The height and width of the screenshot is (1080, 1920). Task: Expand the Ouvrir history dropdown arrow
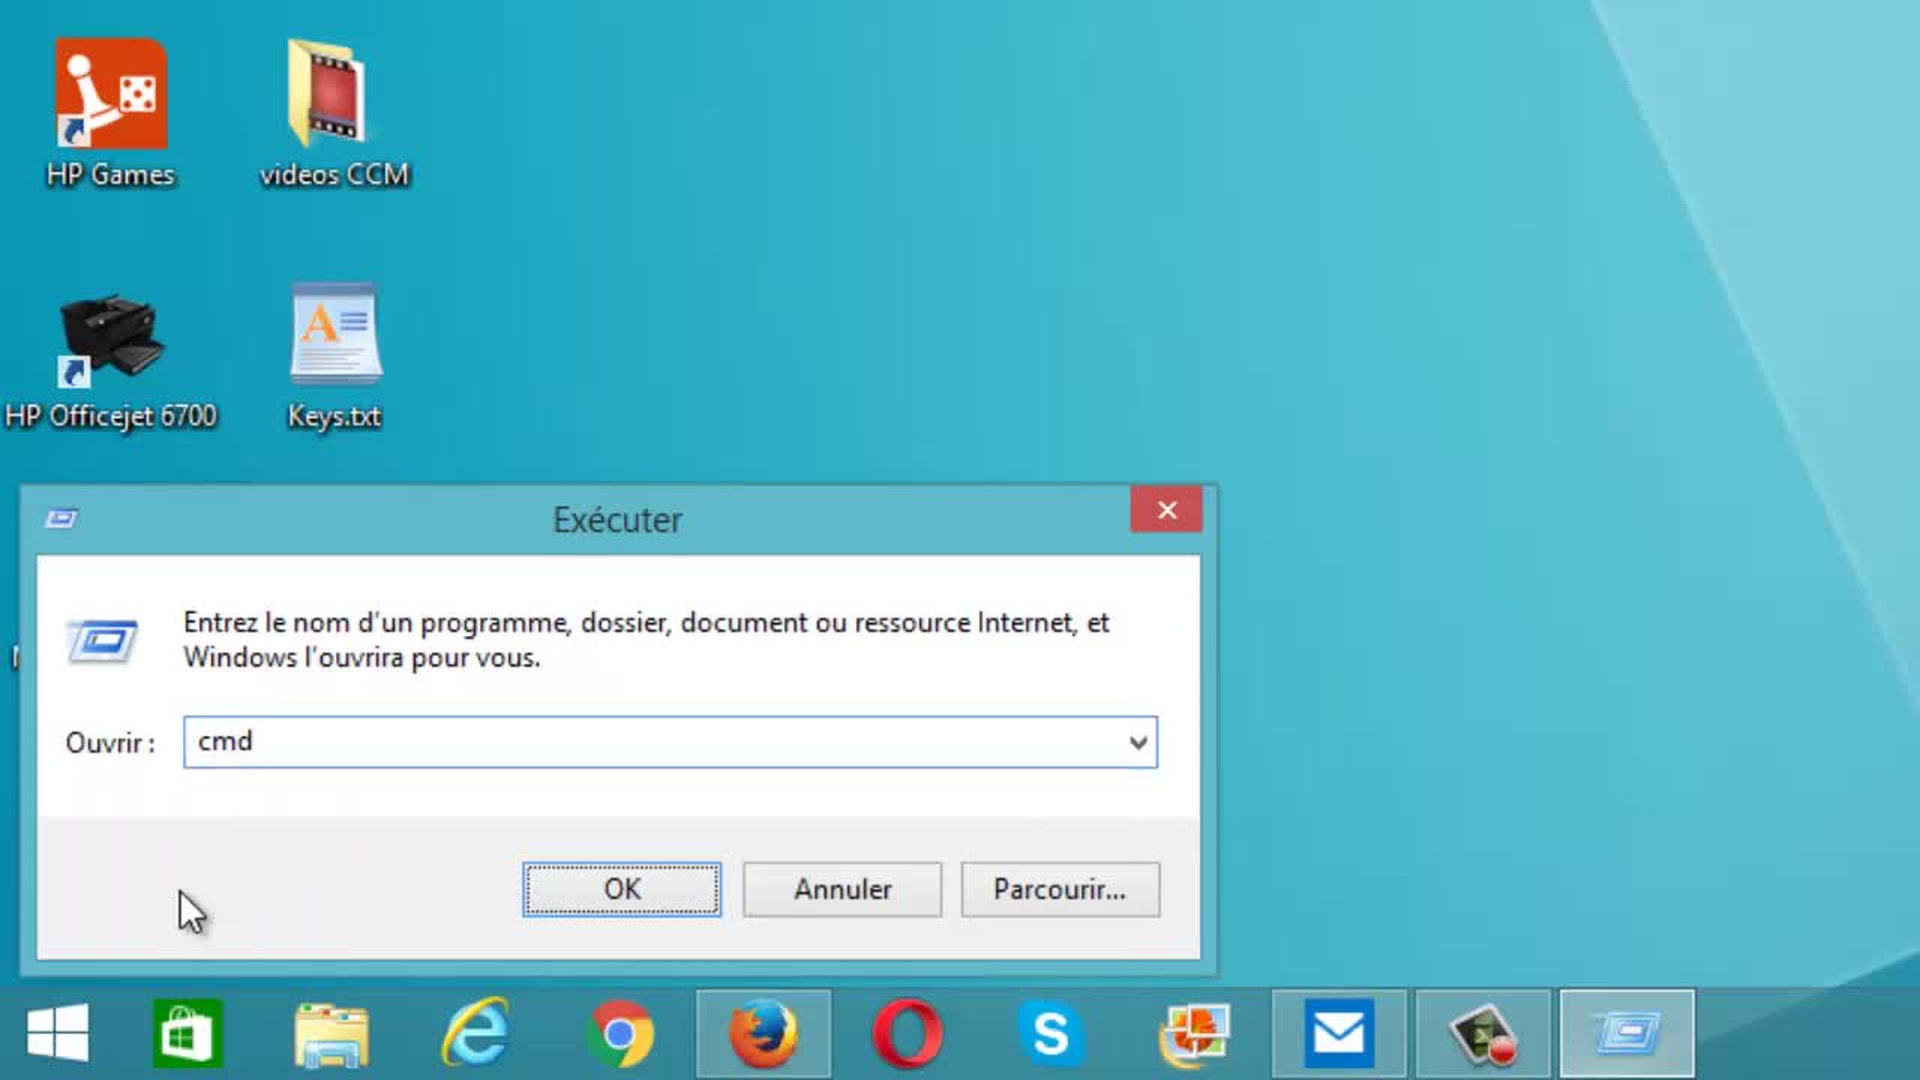click(1137, 743)
